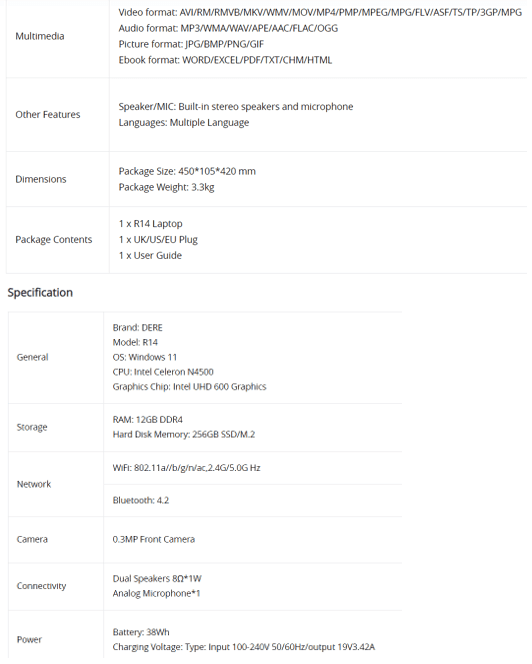
Task: Select the Multimedia row label
Action: tap(40, 36)
